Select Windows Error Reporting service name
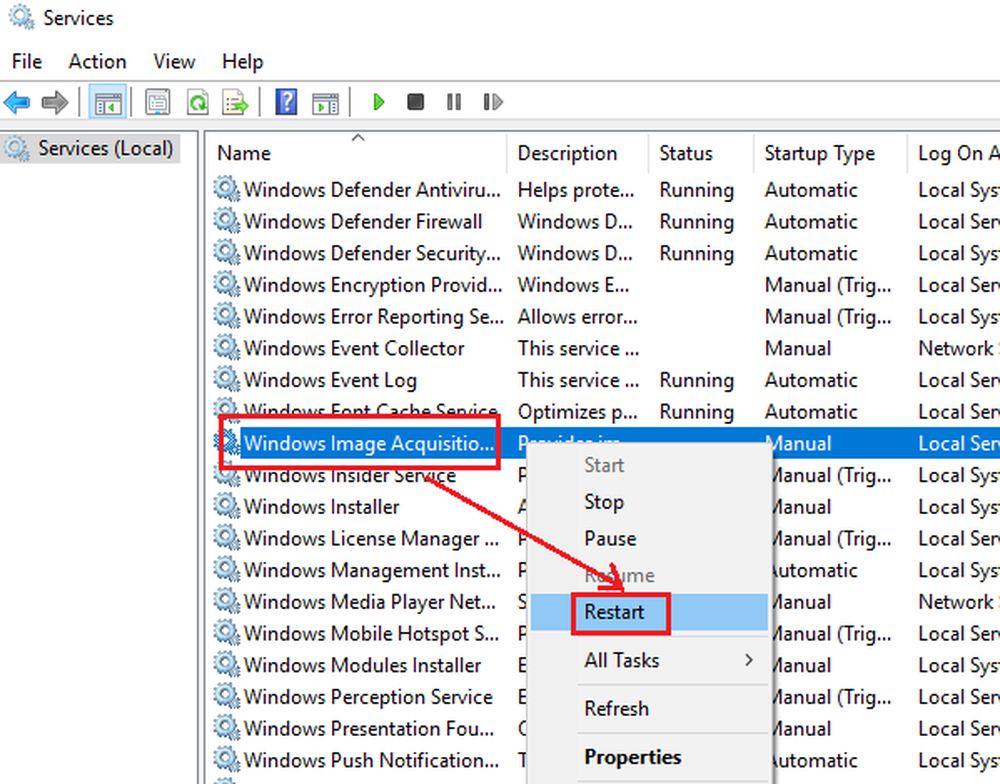 coord(373,316)
